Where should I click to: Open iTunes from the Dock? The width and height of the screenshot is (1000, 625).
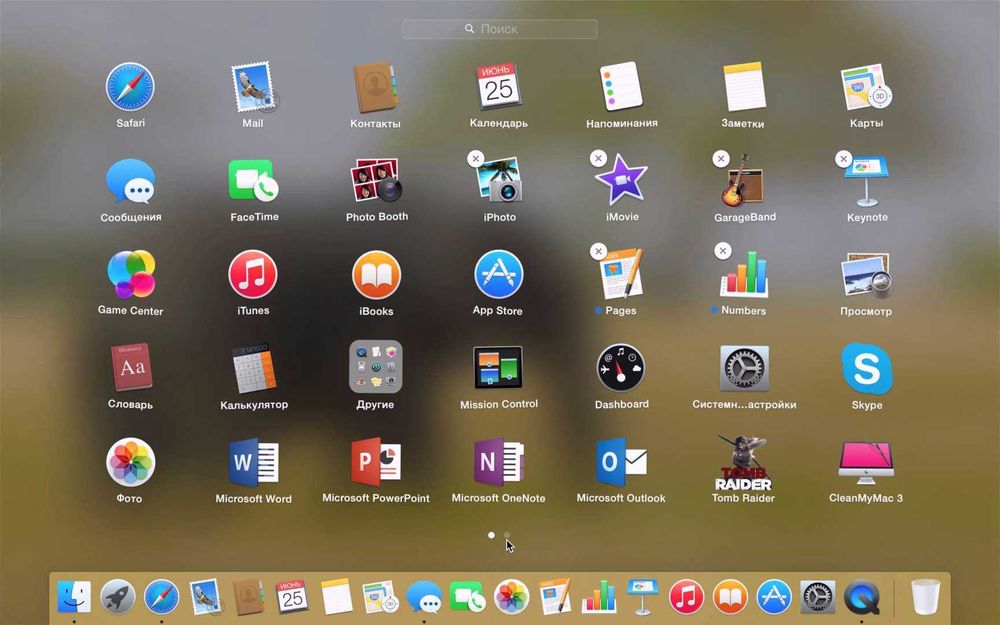pos(686,598)
